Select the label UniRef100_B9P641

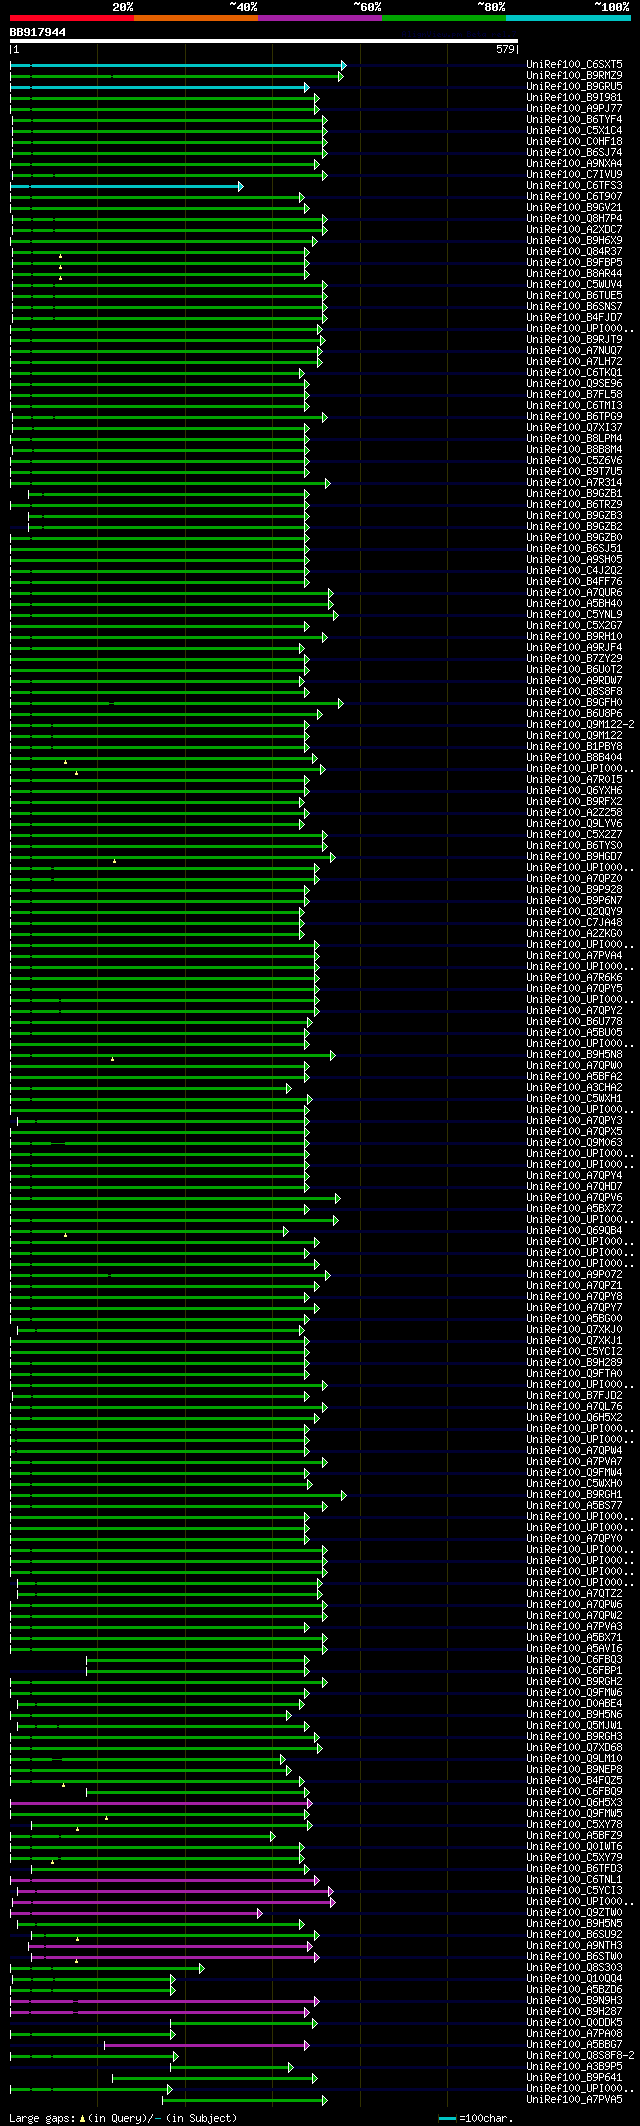[574, 2077]
